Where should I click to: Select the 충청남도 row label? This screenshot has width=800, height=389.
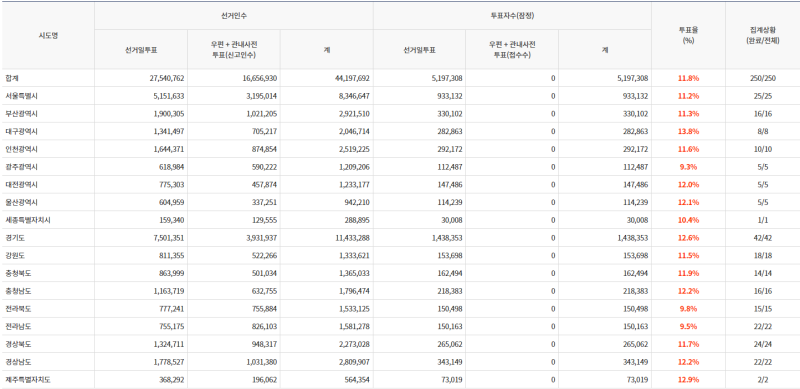18,291
